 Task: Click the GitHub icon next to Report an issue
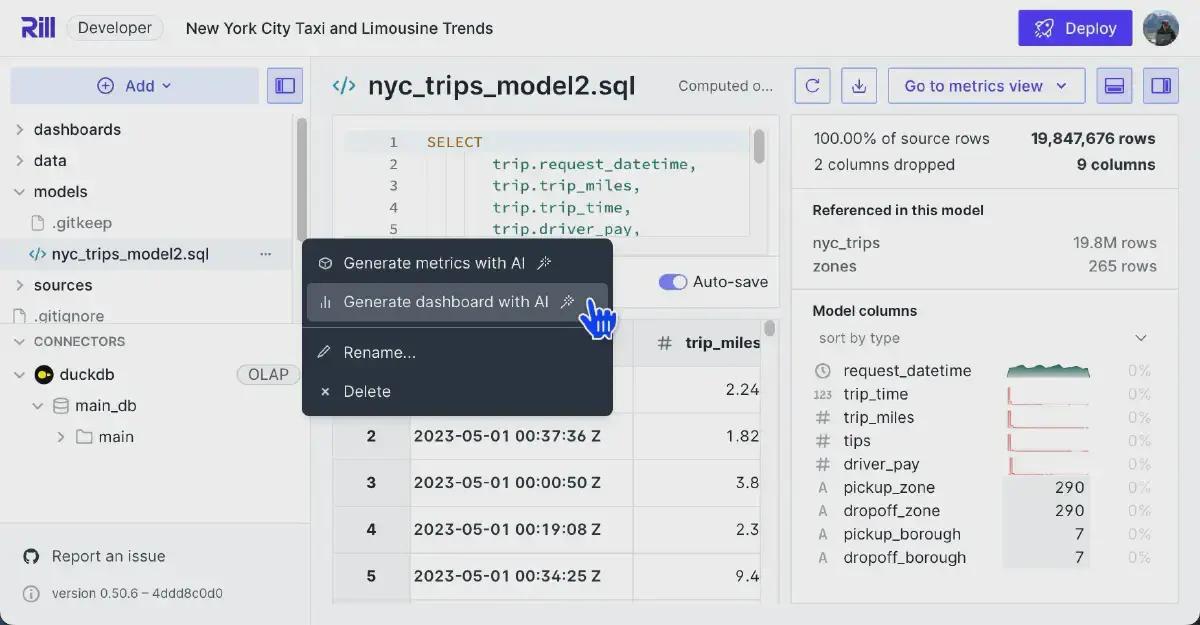pyautogui.click(x=31, y=557)
